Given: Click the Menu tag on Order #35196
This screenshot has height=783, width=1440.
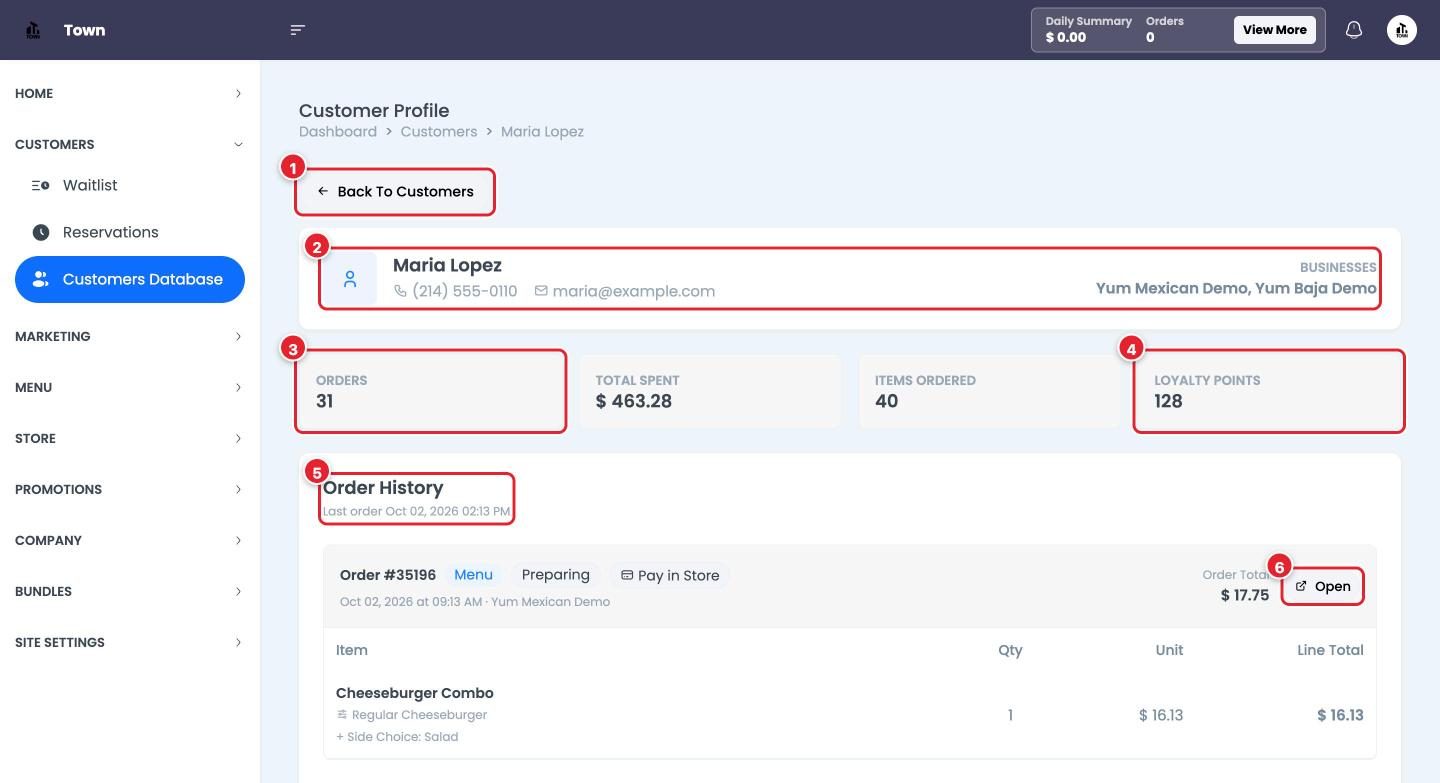Looking at the screenshot, I should 473,575.
